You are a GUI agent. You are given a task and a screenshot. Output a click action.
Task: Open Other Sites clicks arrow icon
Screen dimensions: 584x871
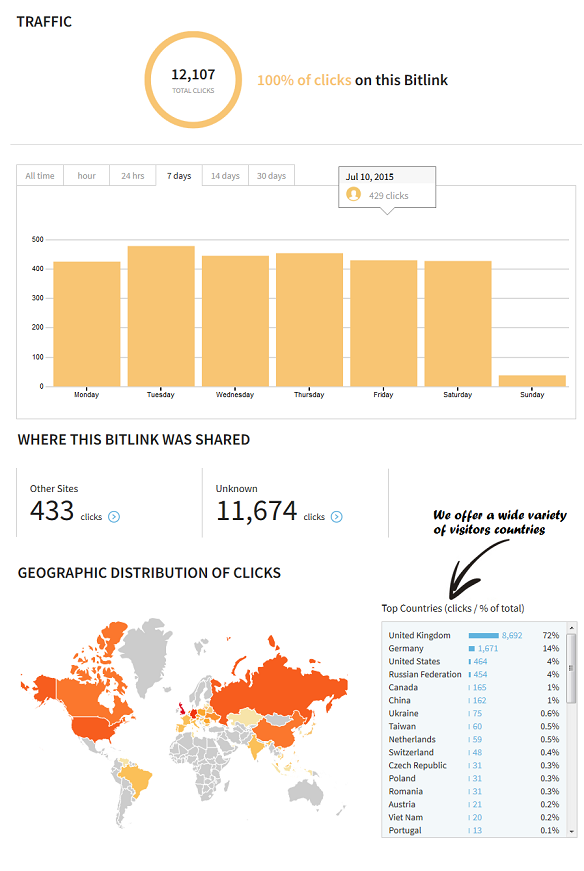pos(114,517)
